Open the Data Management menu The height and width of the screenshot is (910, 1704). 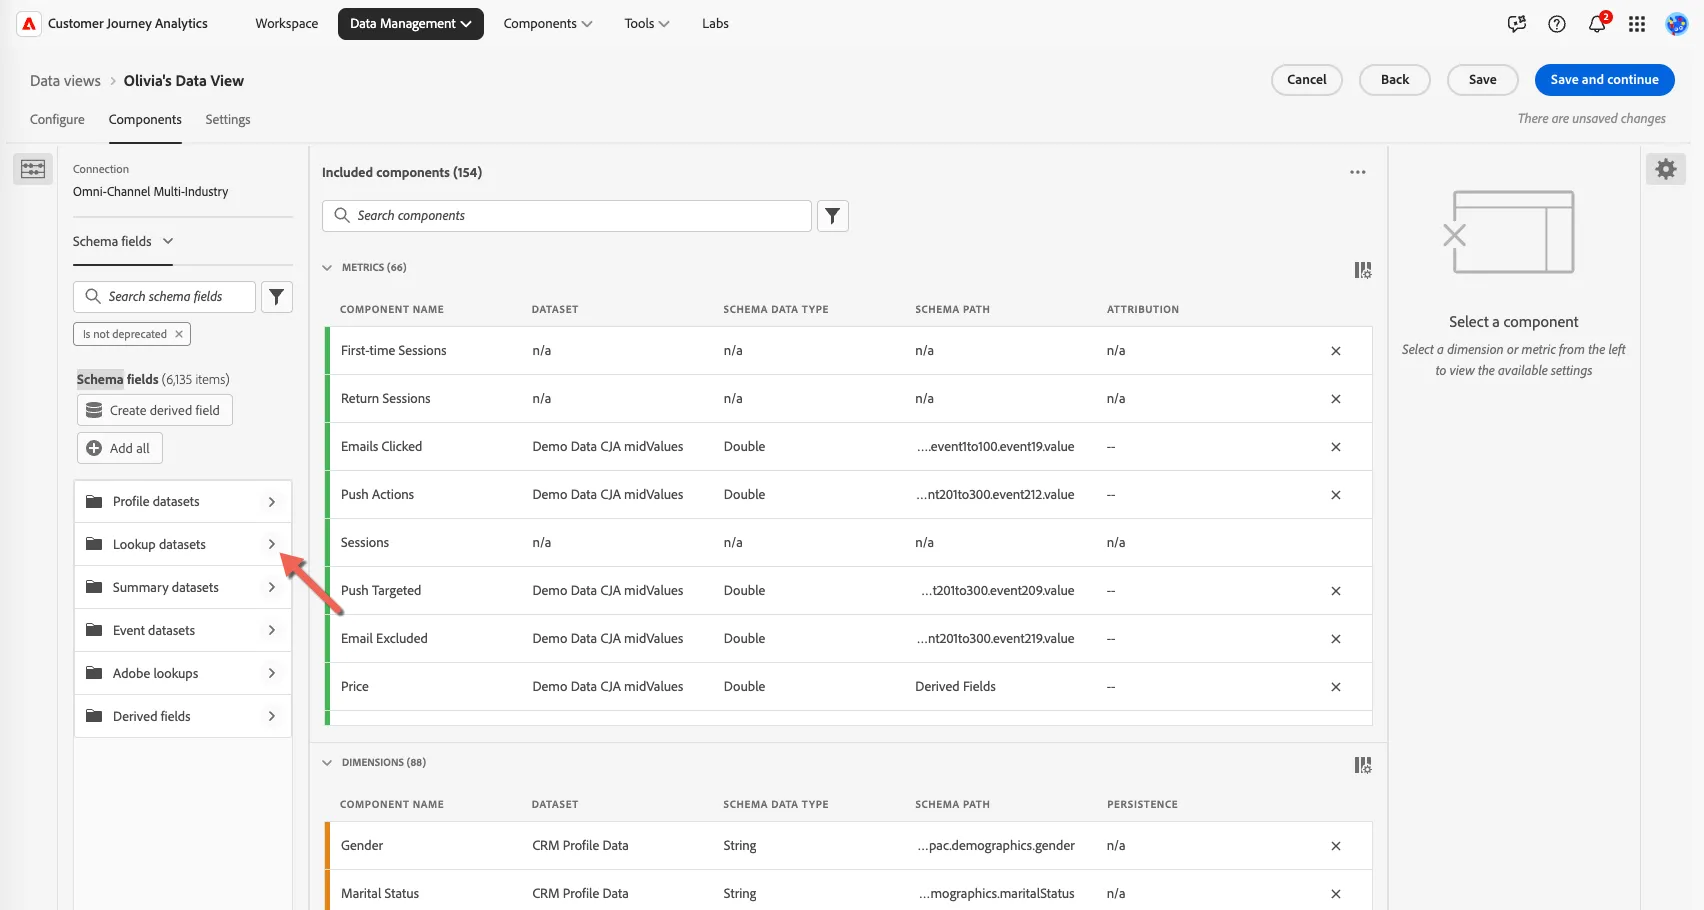click(x=411, y=24)
